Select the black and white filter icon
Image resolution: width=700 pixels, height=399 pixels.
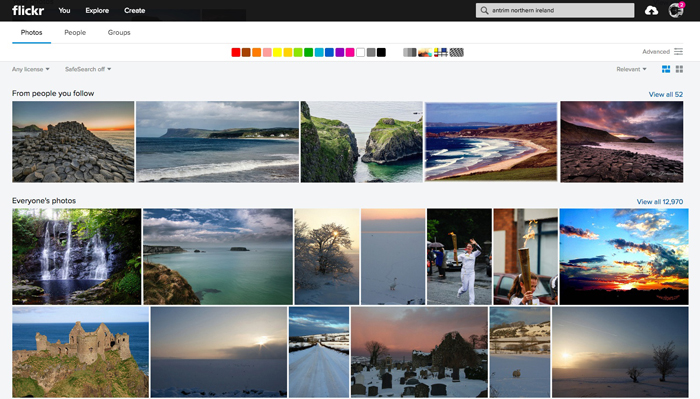click(409, 52)
